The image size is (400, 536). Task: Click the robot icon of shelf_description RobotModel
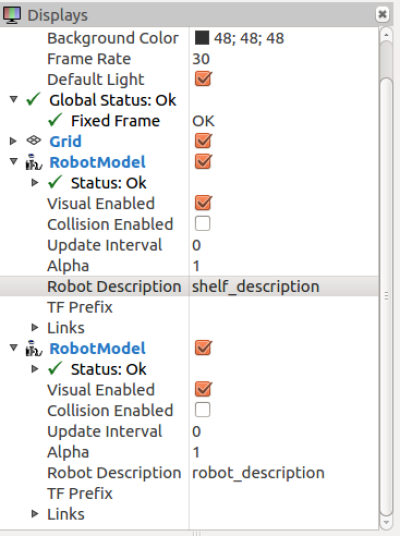[34, 162]
